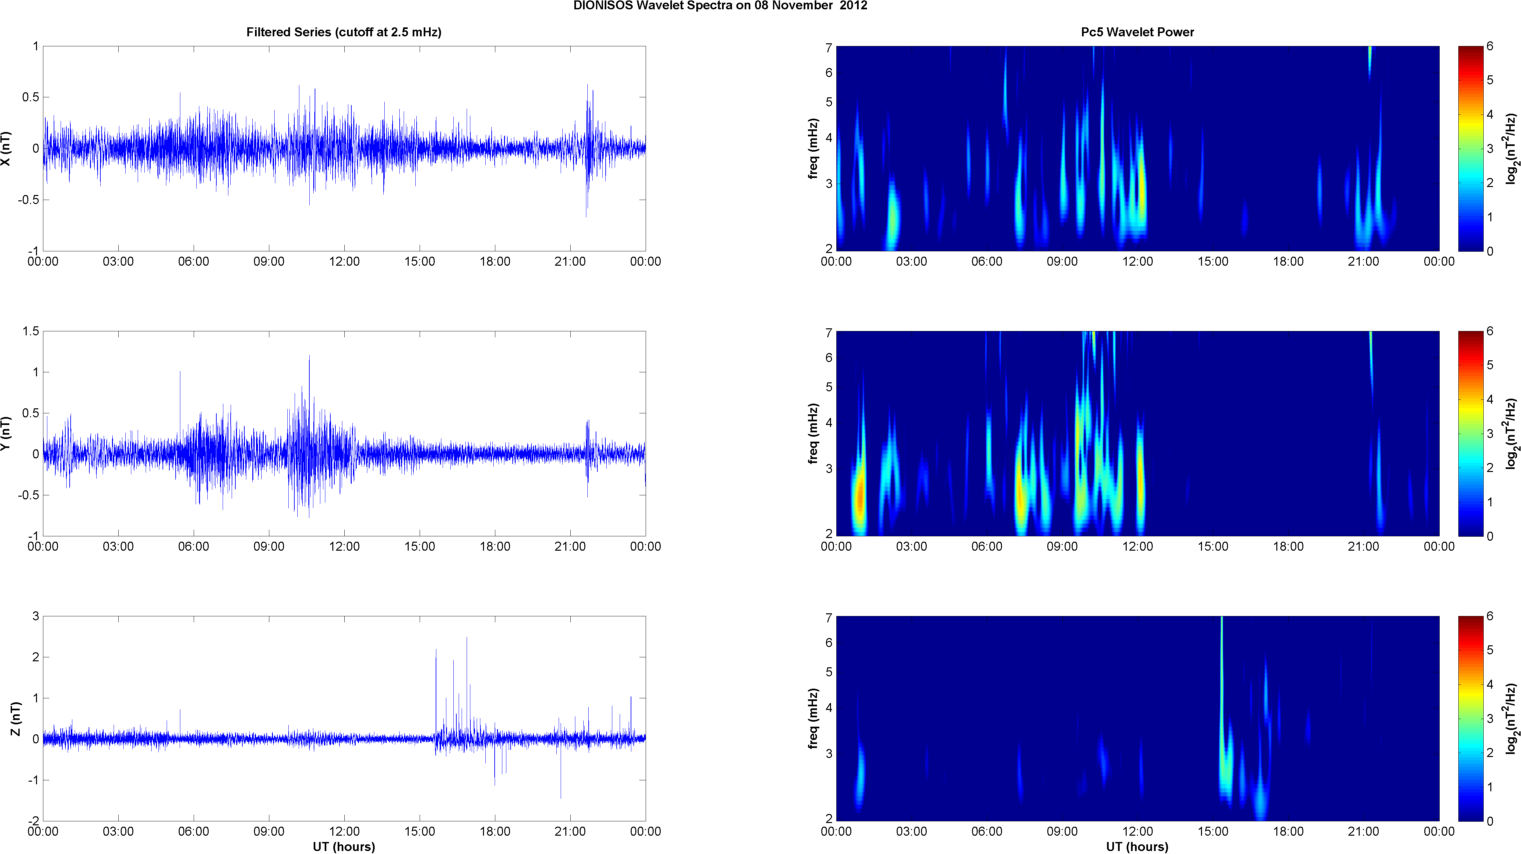Click the 'Z (nT)' axis label

tap(15, 719)
